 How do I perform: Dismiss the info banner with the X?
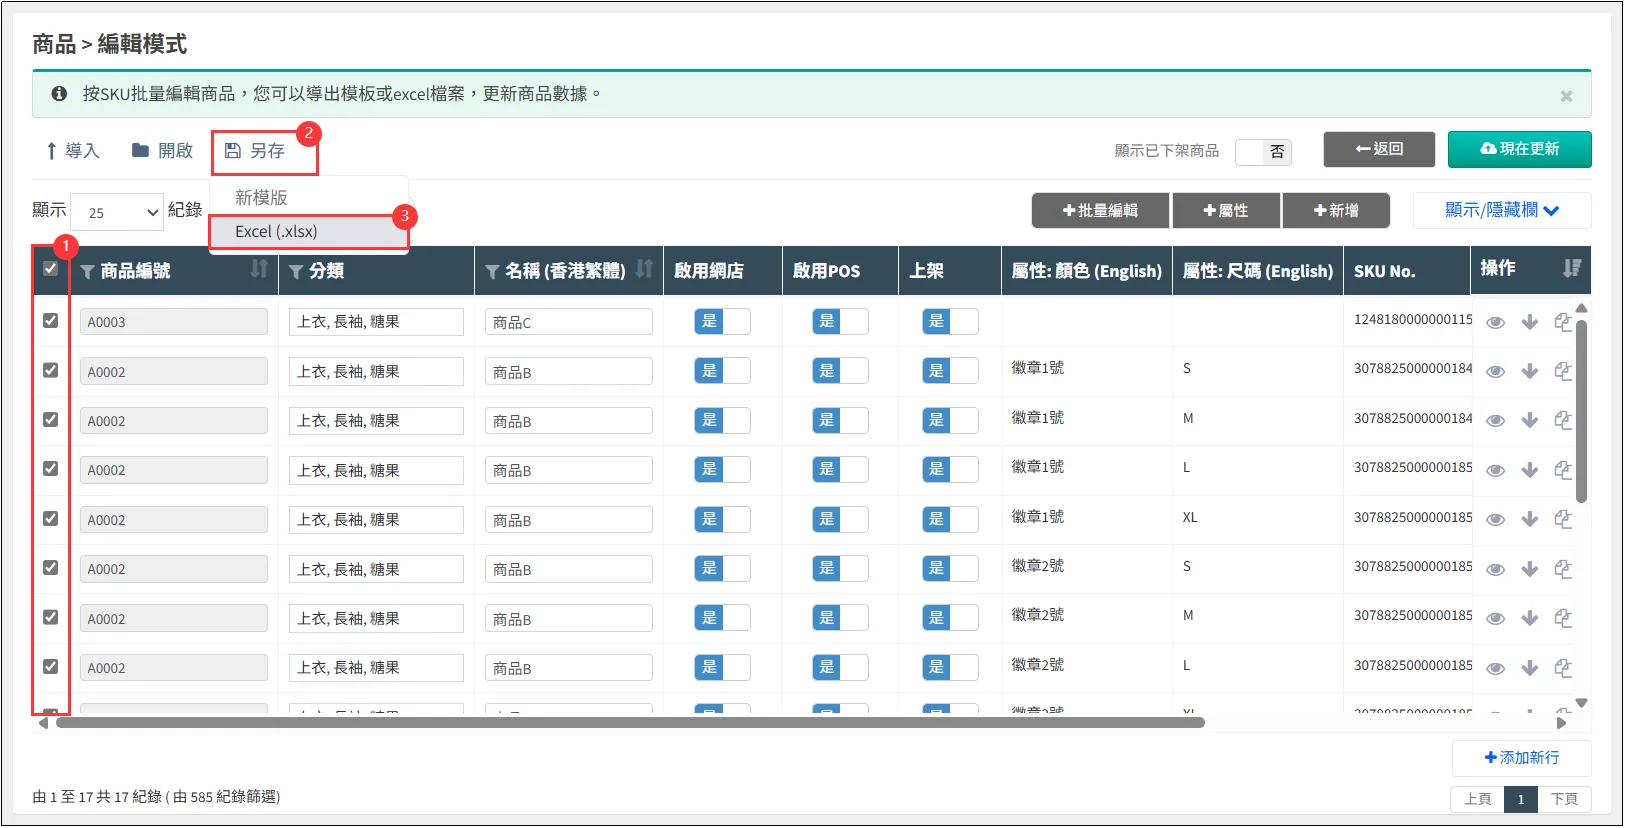tap(1566, 96)
